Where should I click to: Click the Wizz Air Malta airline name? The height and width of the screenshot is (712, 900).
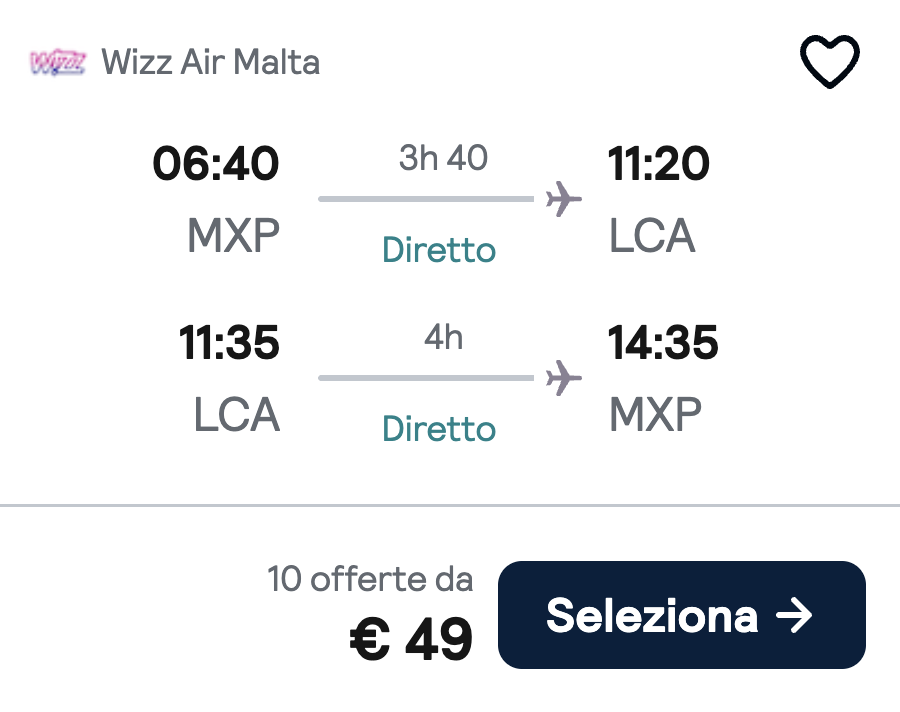211,62
